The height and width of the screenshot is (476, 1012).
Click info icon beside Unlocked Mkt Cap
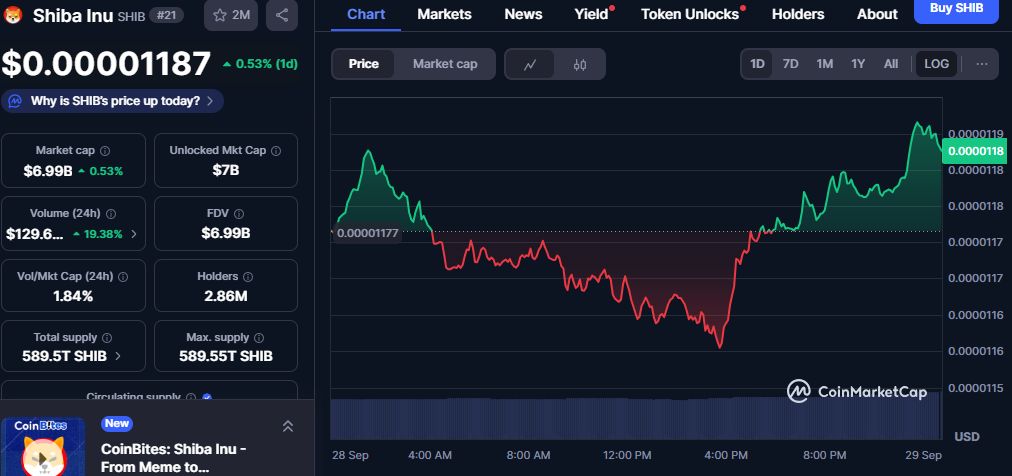276,151
